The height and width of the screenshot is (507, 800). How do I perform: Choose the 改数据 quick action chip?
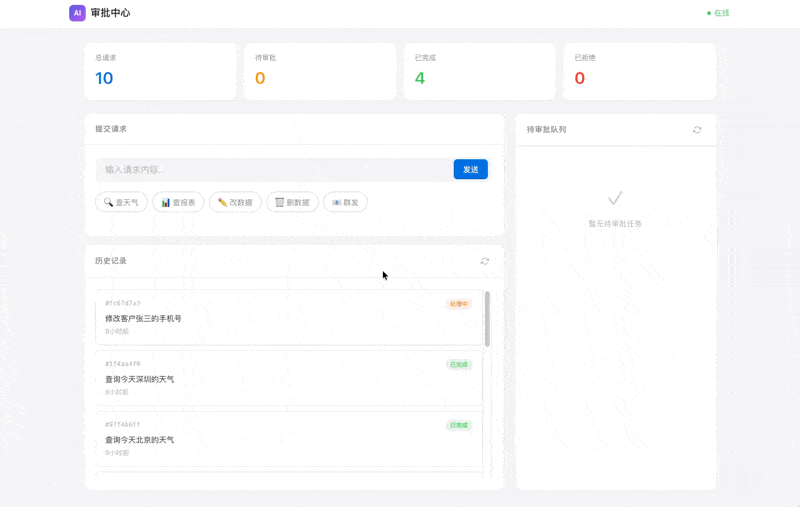[x=235, y=202]
